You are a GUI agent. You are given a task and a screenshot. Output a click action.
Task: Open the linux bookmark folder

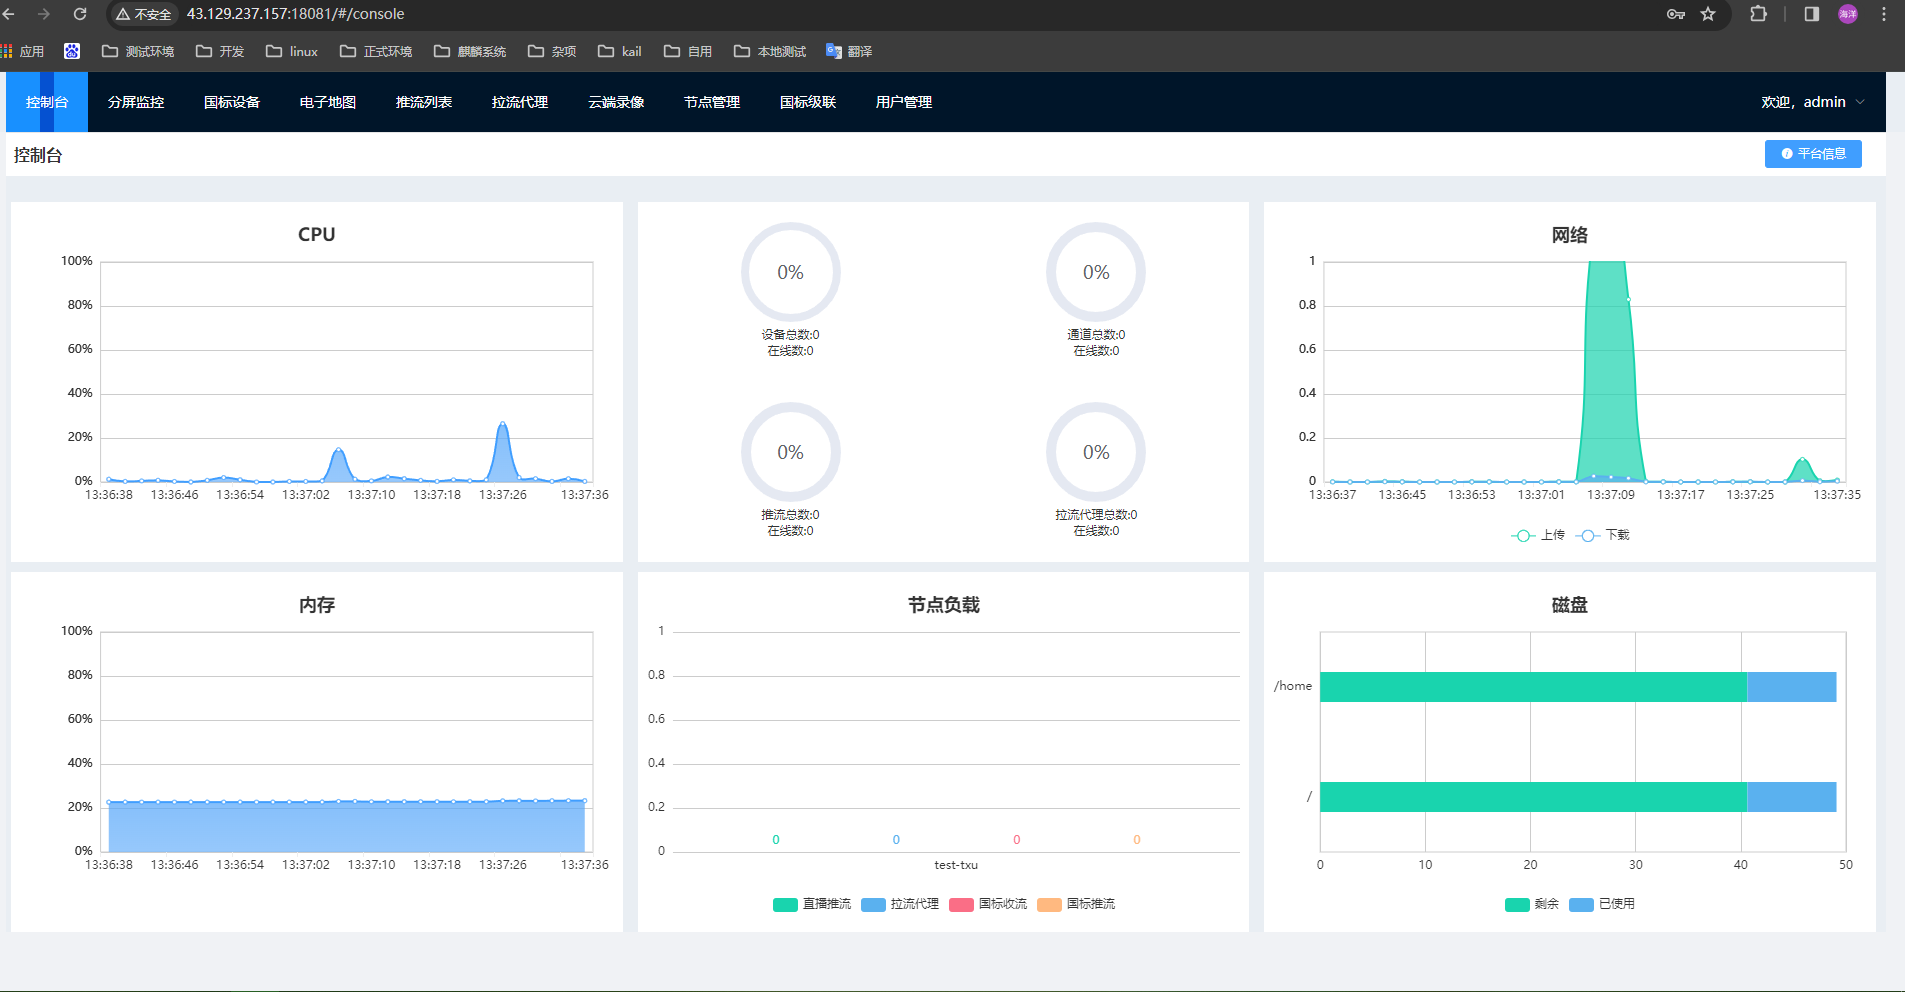(292, 51)
